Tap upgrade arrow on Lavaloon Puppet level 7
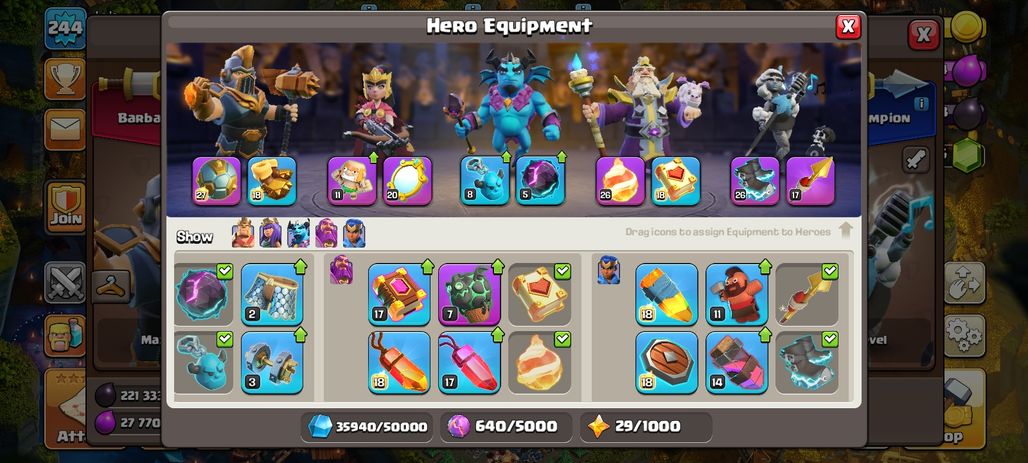The height and width of the screenshot is (463, 1028). (497, 266)
